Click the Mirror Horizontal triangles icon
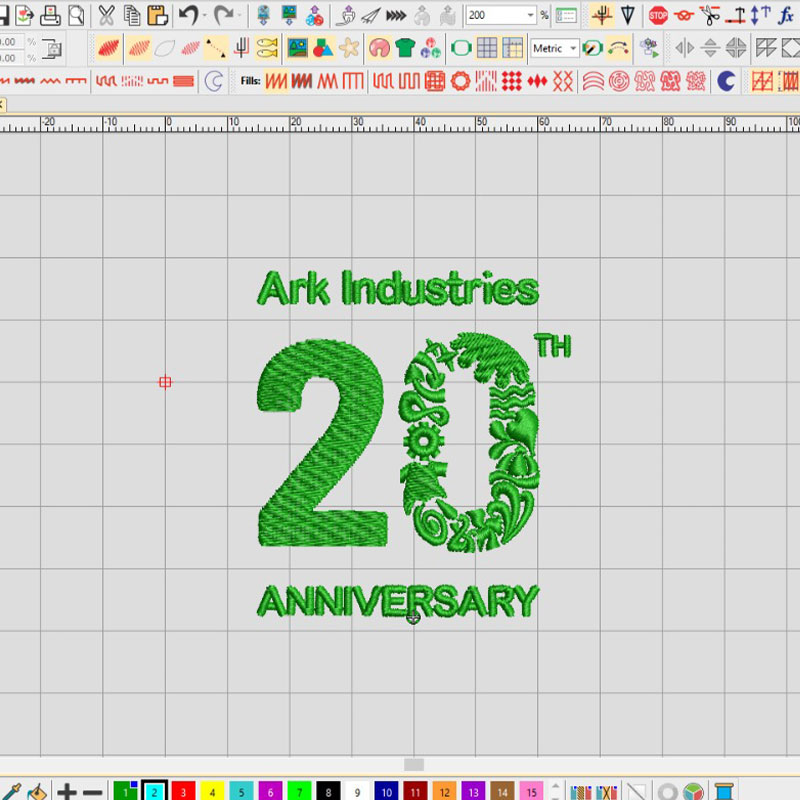This screenshot has height=800, width=800. click(x=684, y=48)
